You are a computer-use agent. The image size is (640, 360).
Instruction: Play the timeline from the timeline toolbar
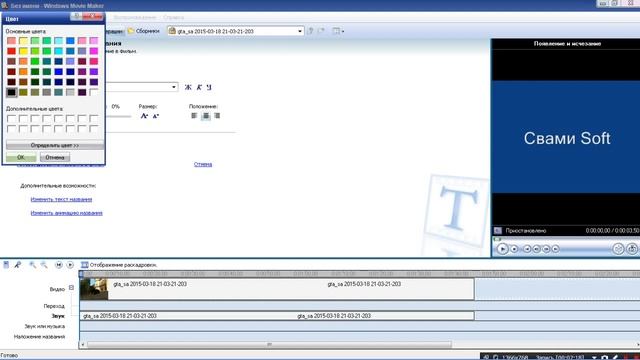point(70,265)
